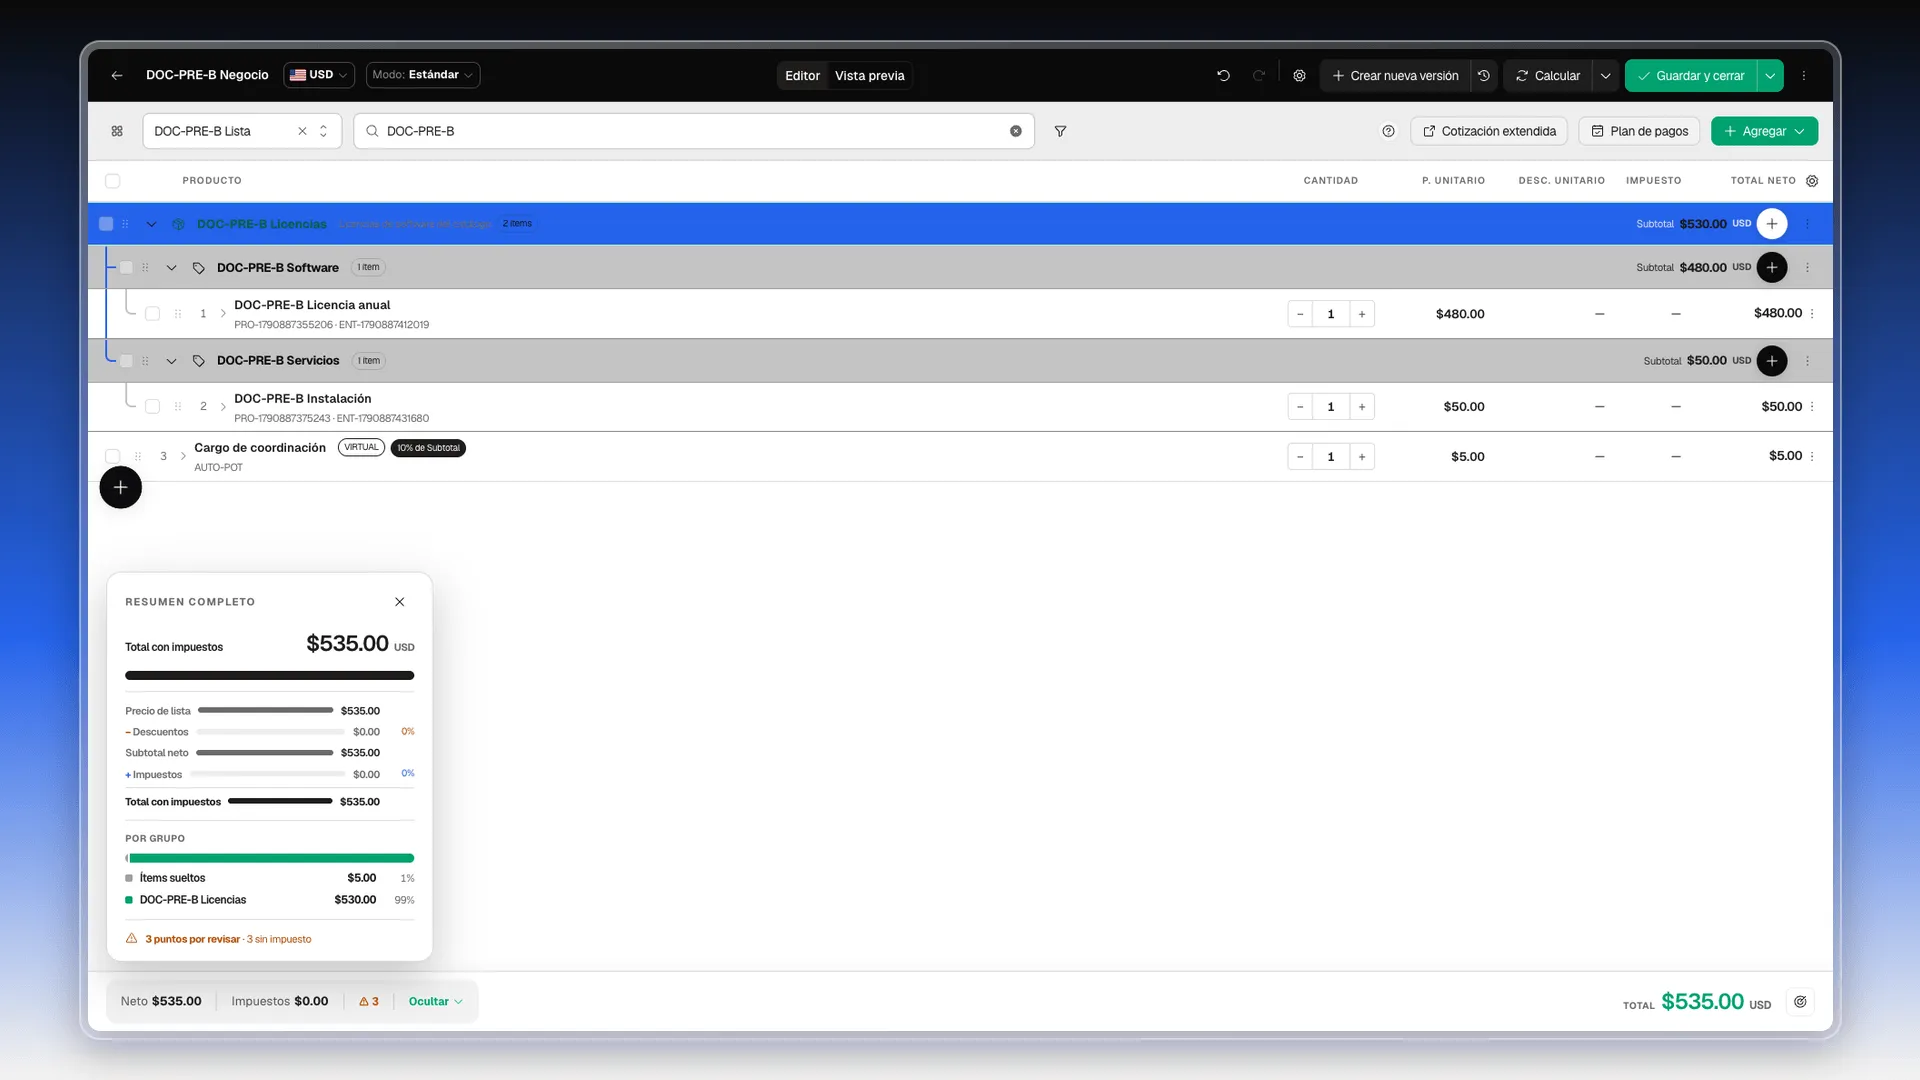Open Guardar y cerrar dropdown arrow
Viewport: 1920px width, 1080px height.
1770,76
